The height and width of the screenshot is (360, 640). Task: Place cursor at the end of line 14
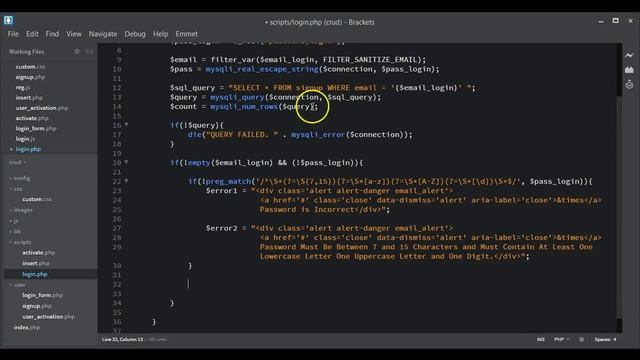click(x=318, y=107)
